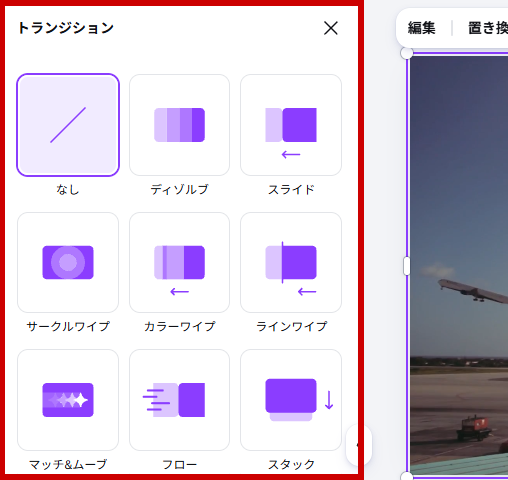Select the フロー flow transition
508x480 pixels.
point(179,400)
